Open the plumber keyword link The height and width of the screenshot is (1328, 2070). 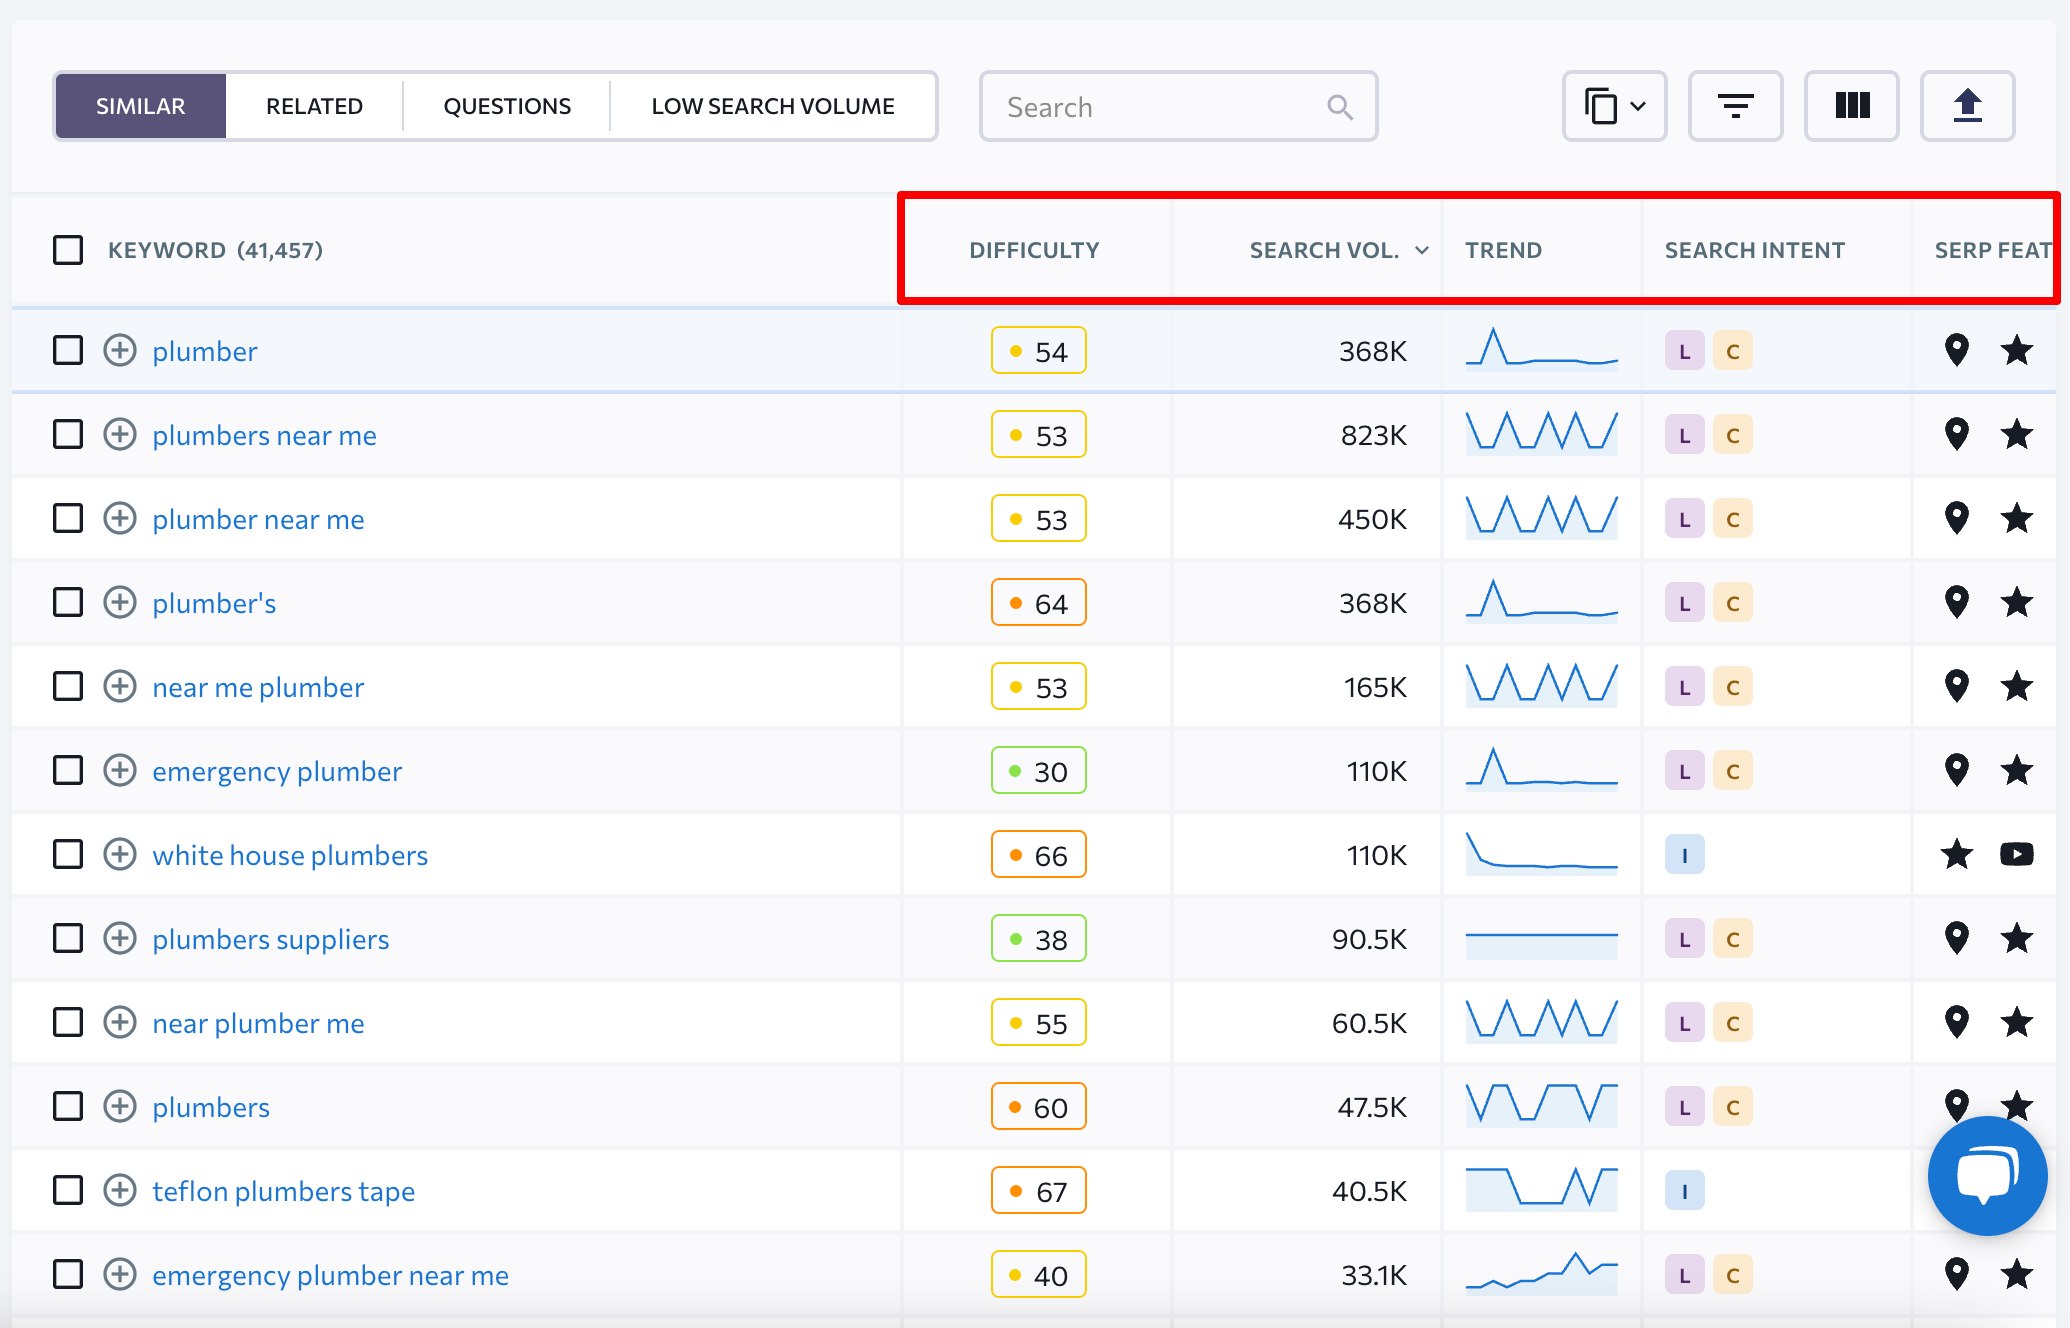click(x=205, y=351)
